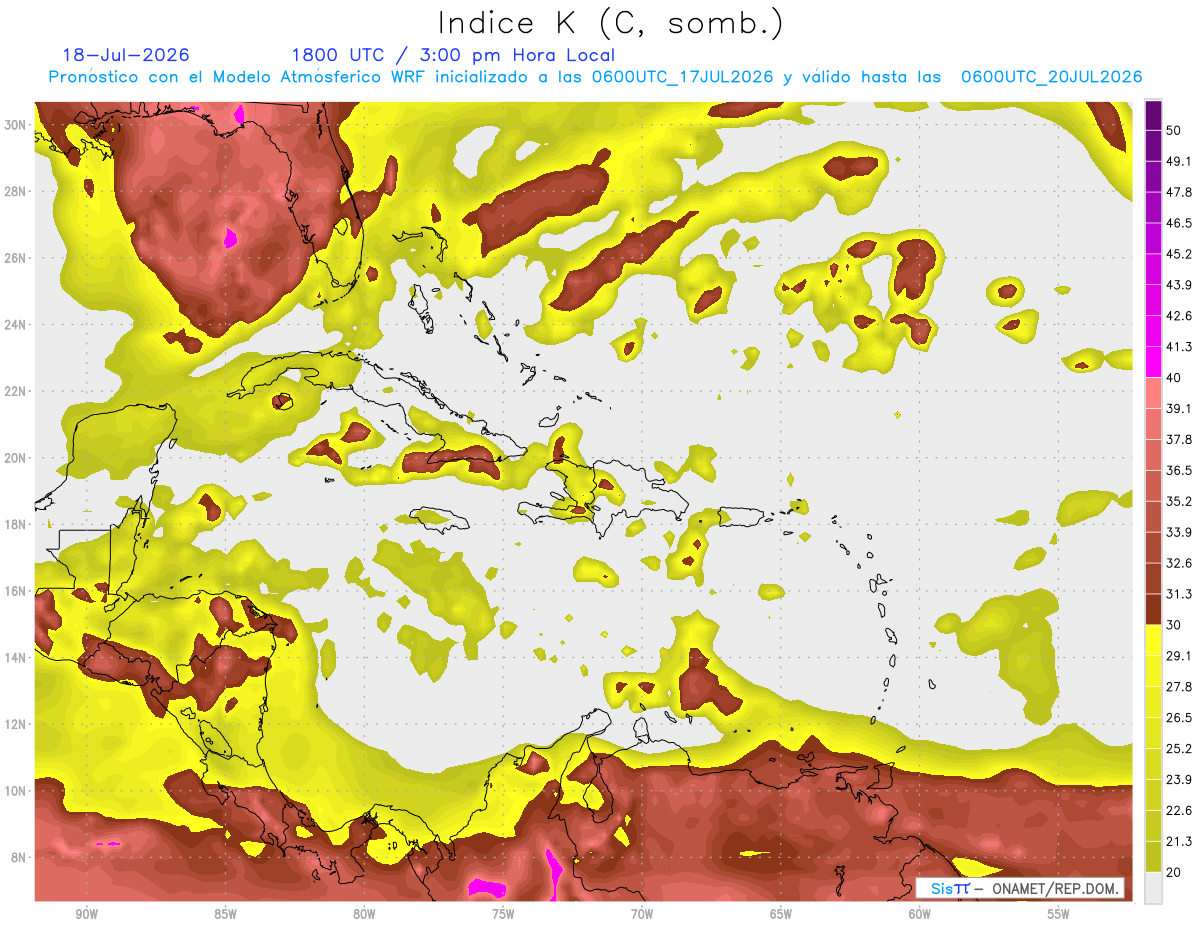Click the colorbar value 32.6
1200x927 pixels.
(x=1179, y=563)
